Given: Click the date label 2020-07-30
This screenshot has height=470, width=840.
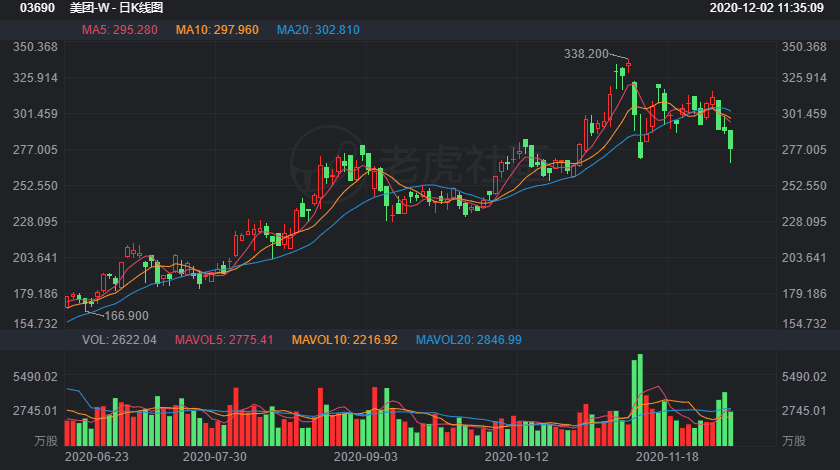Looking at the screenshot, I should pos(215,457).
